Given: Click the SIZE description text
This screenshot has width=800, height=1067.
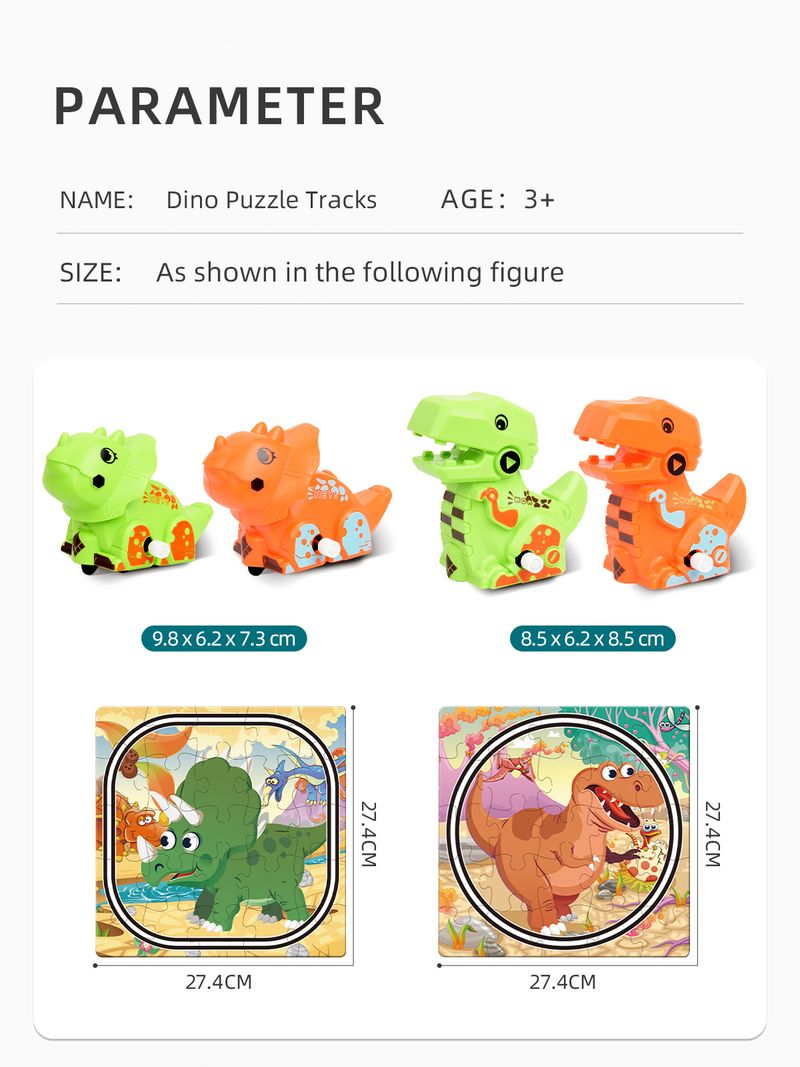Looking at the screenshot, I should 360,272.
